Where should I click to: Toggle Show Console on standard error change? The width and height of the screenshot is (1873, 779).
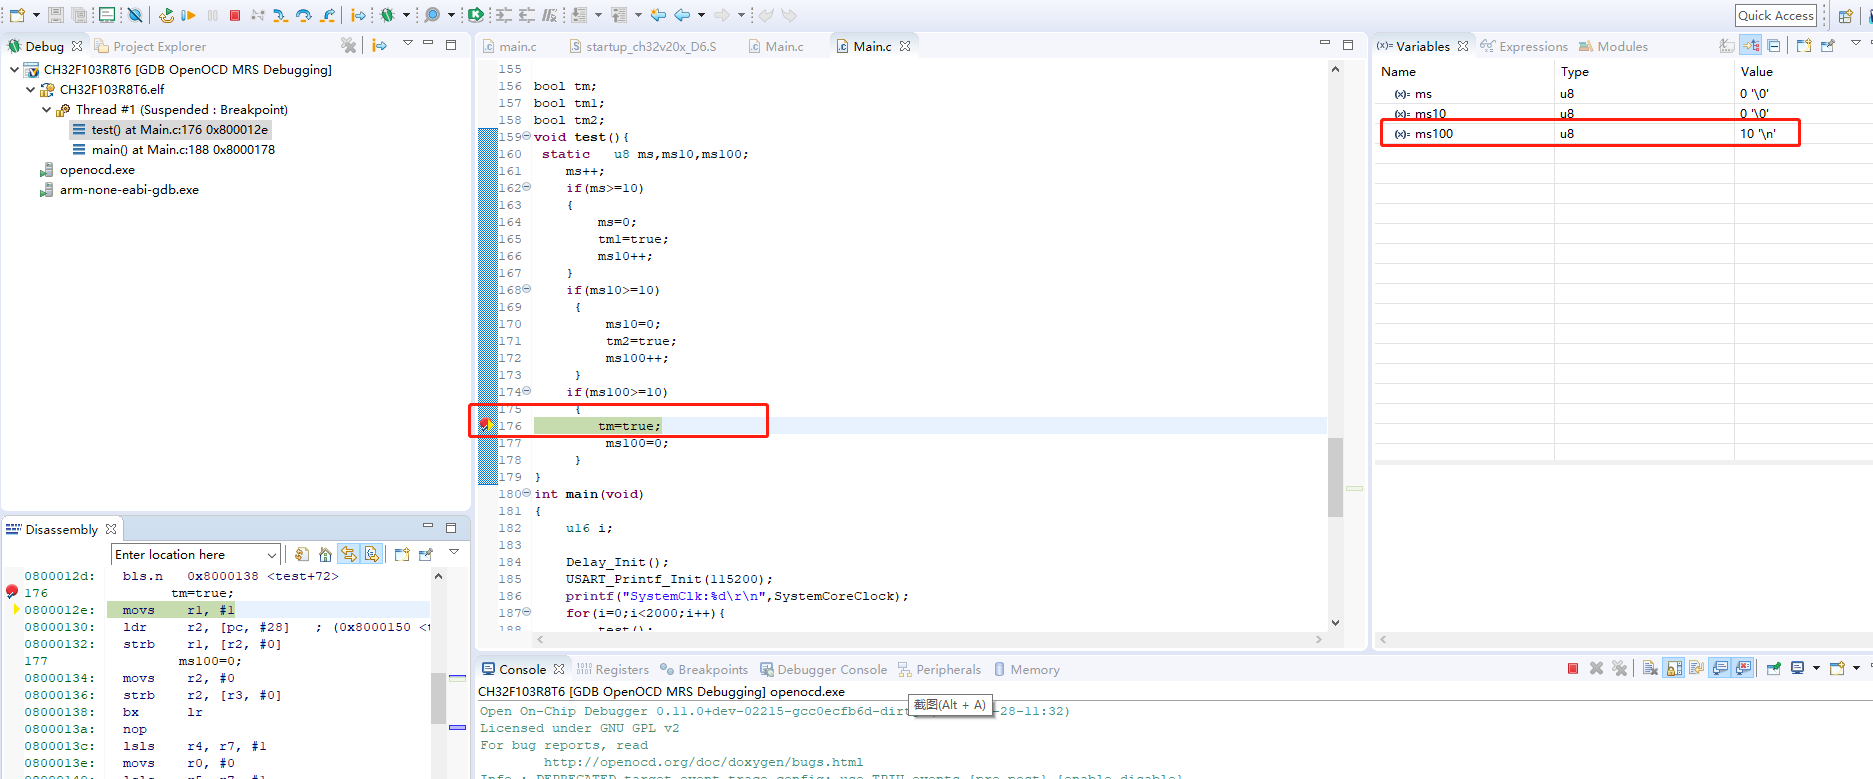pyautogui.click(x=1743, y=668)
